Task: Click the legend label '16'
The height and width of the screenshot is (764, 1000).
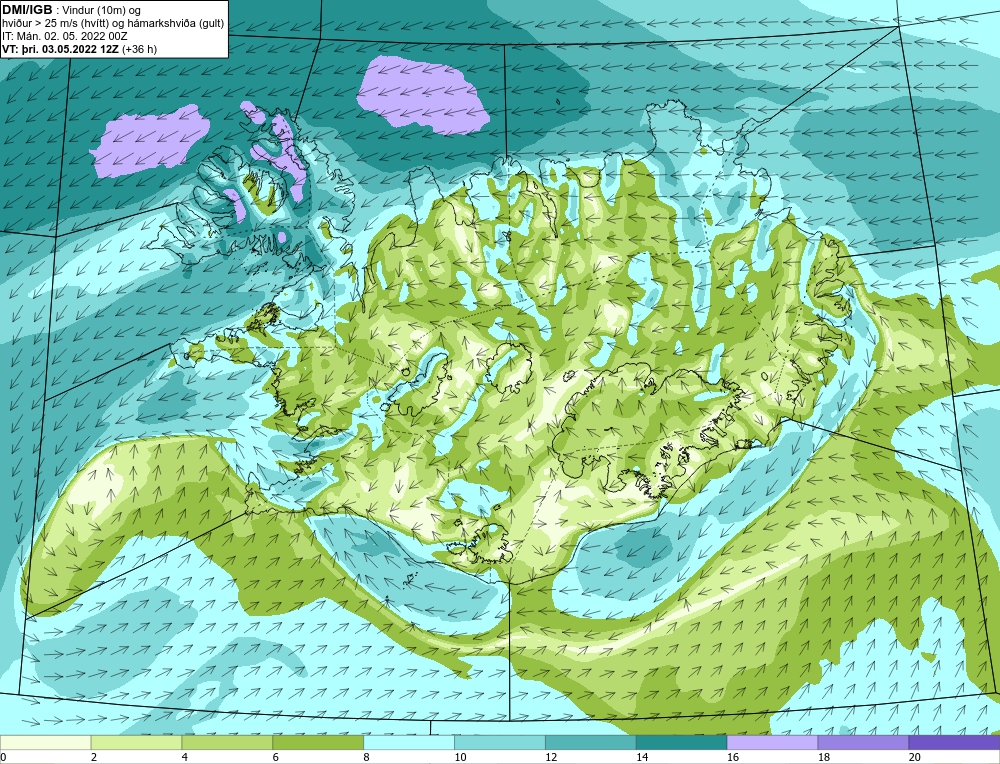Action: tap(733, 757)
